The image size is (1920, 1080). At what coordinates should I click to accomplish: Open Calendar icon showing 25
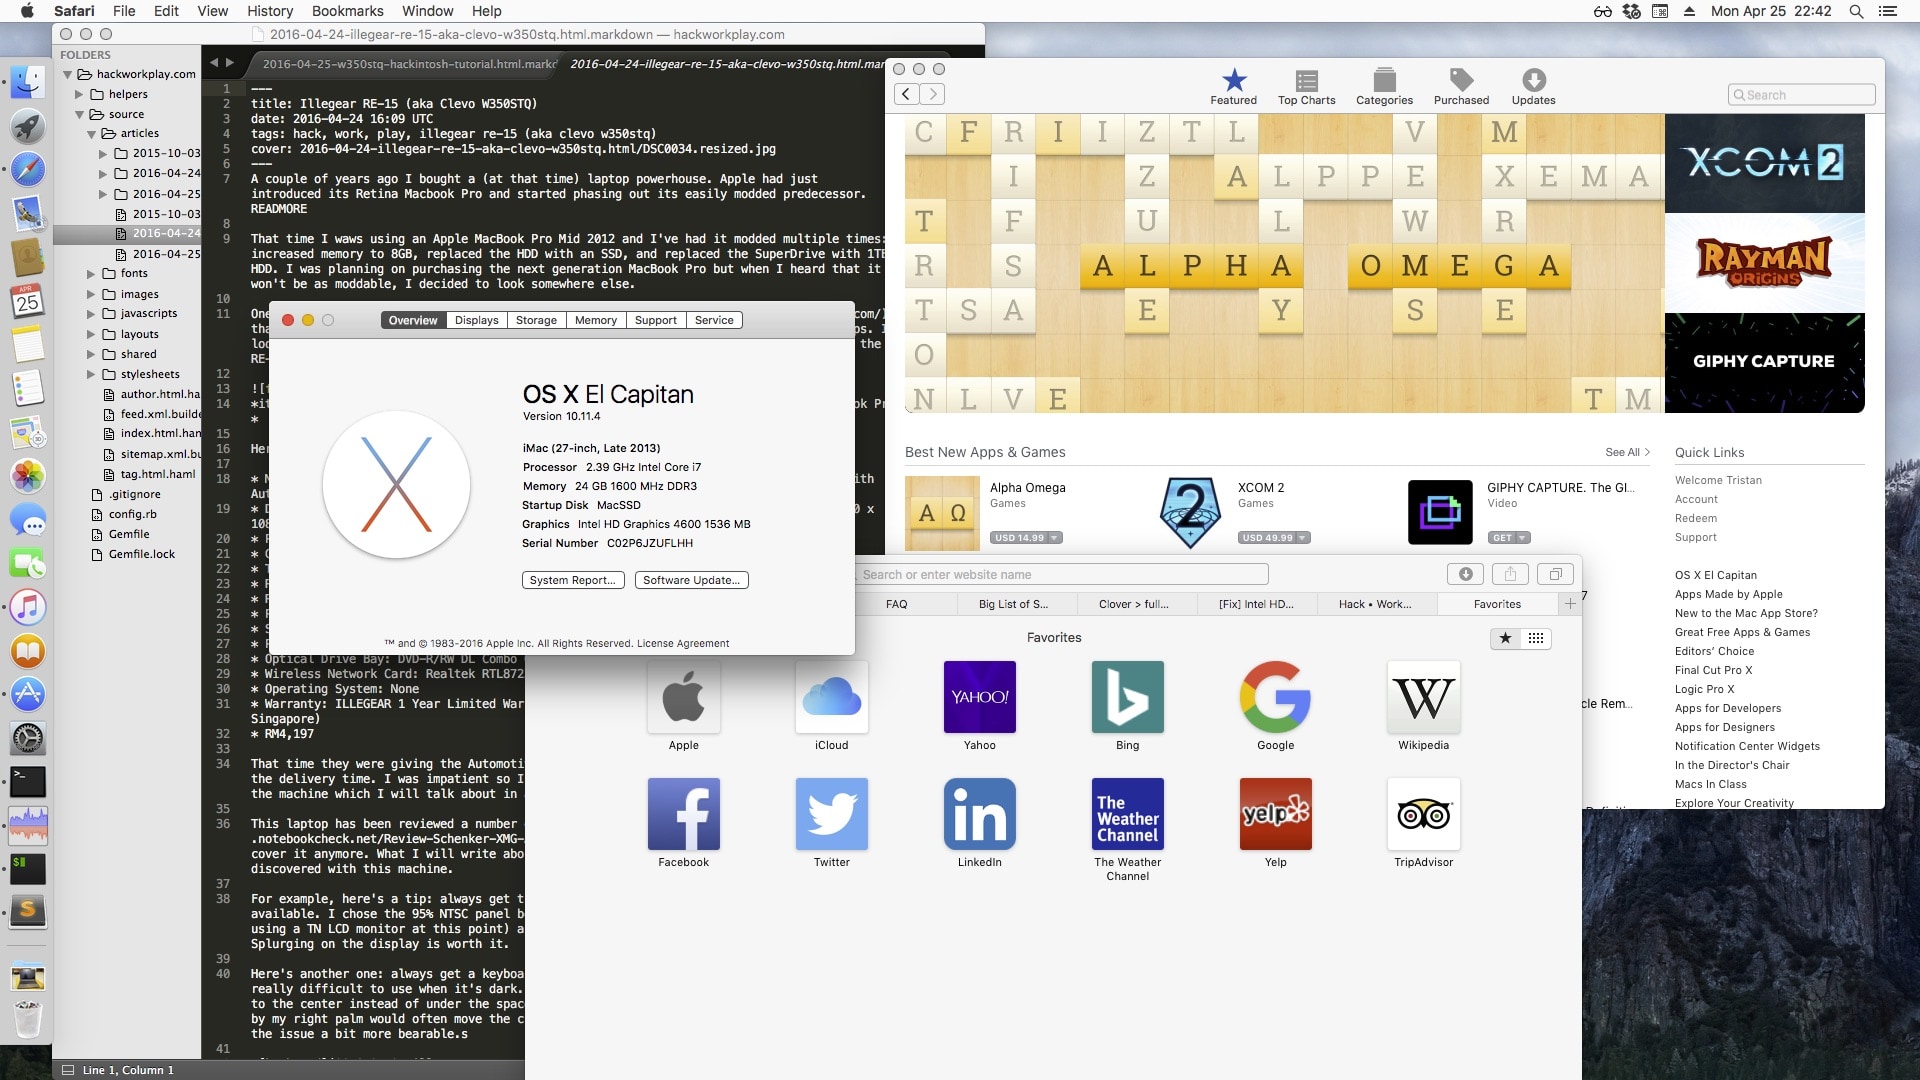point(28,300)
